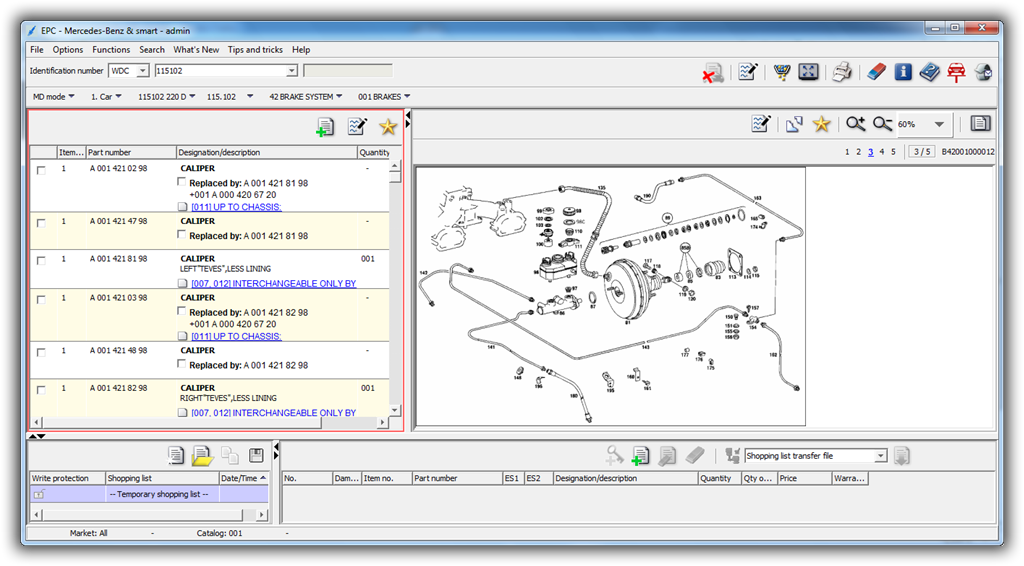Open shopping list folder icon
The image size is (1024, 566).
coord(202,455)
